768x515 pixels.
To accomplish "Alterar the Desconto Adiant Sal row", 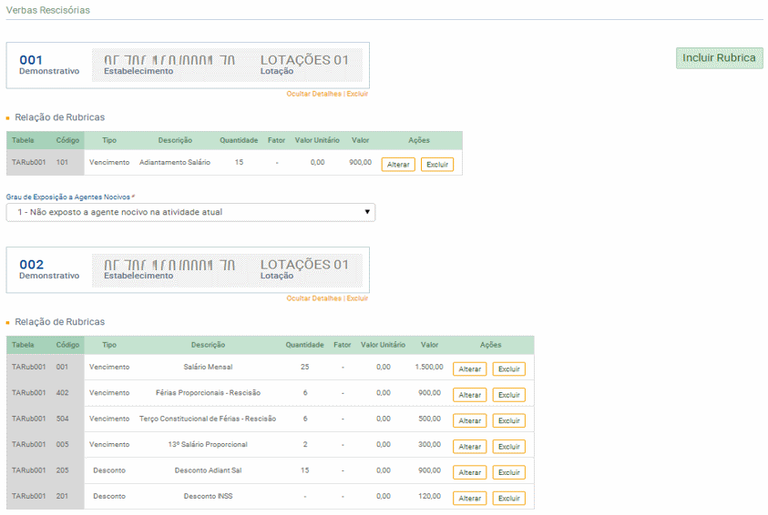I will pos(470,473).
